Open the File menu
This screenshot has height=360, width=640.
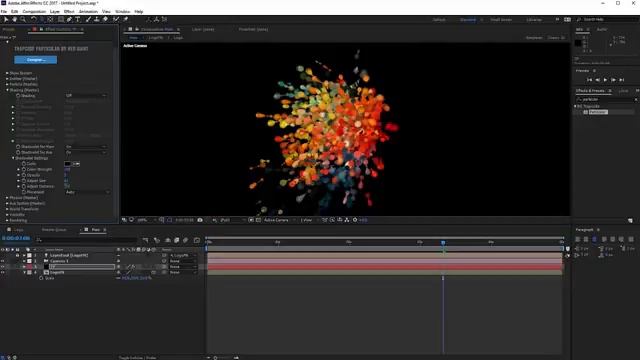pos(4,11)
